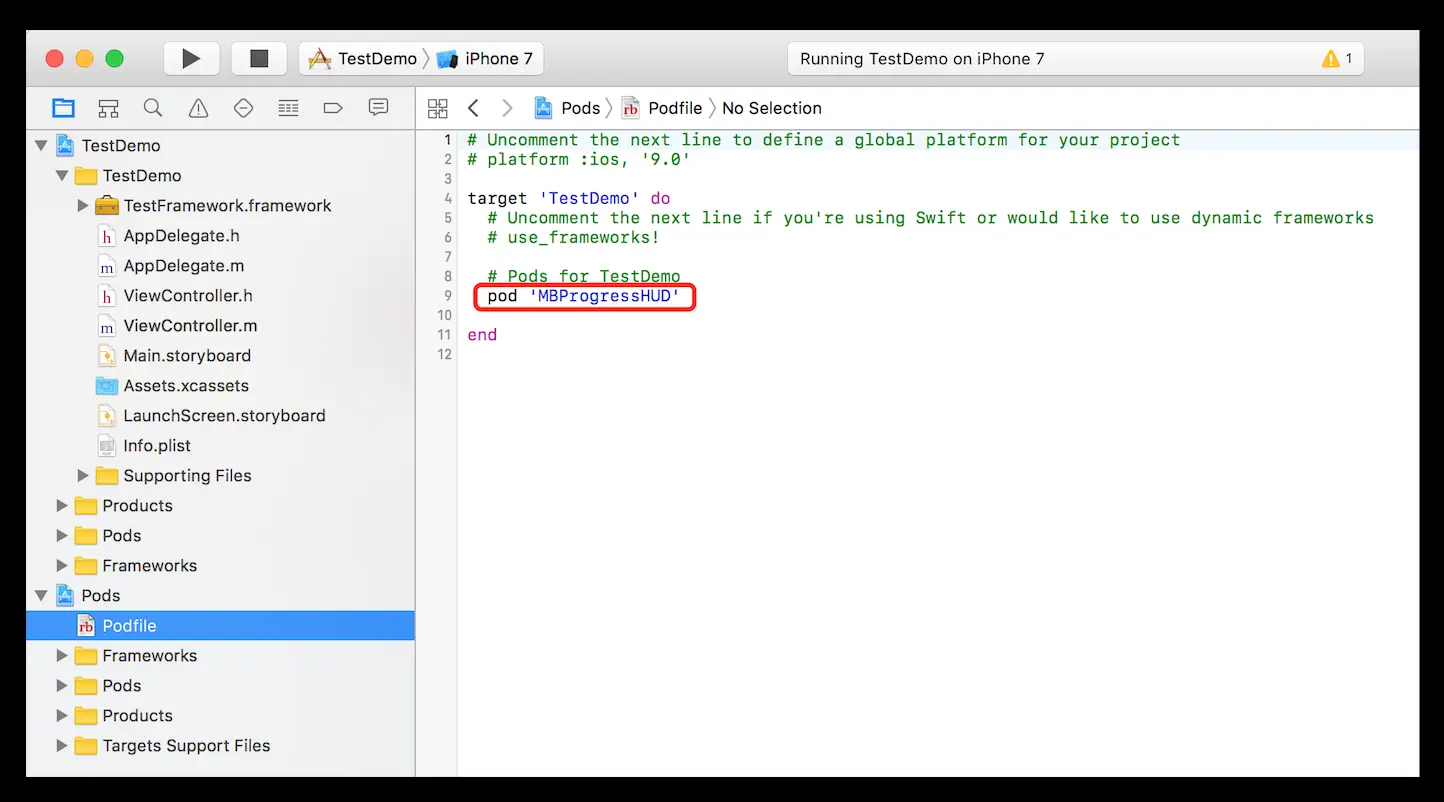
Task: Expand Targets Support Files triangle
Action: 62,746
